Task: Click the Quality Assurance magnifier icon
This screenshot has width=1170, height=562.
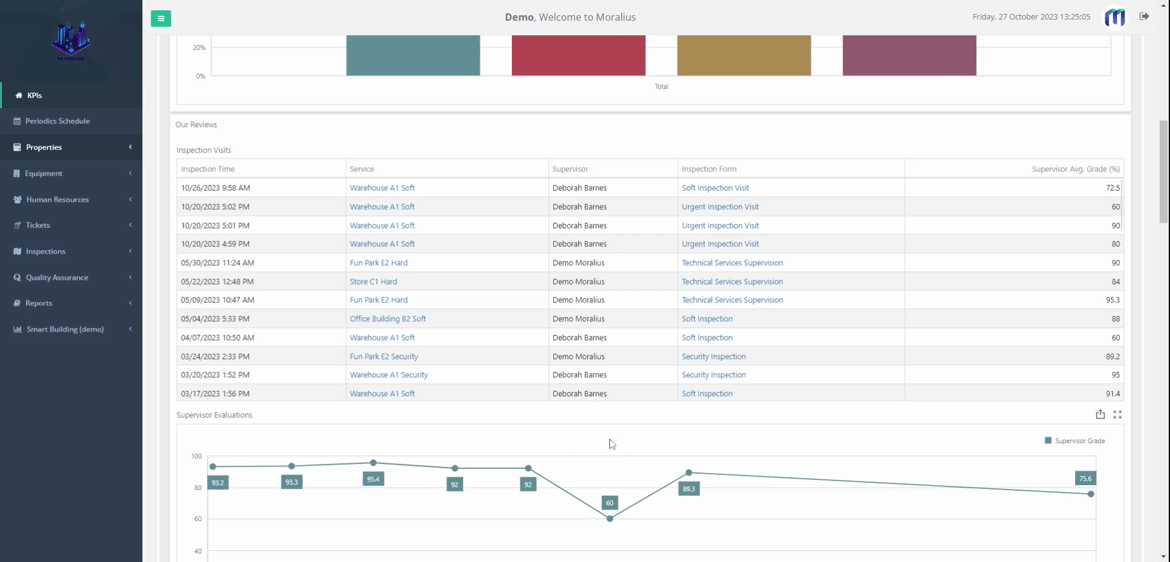Action: (18, 278)
